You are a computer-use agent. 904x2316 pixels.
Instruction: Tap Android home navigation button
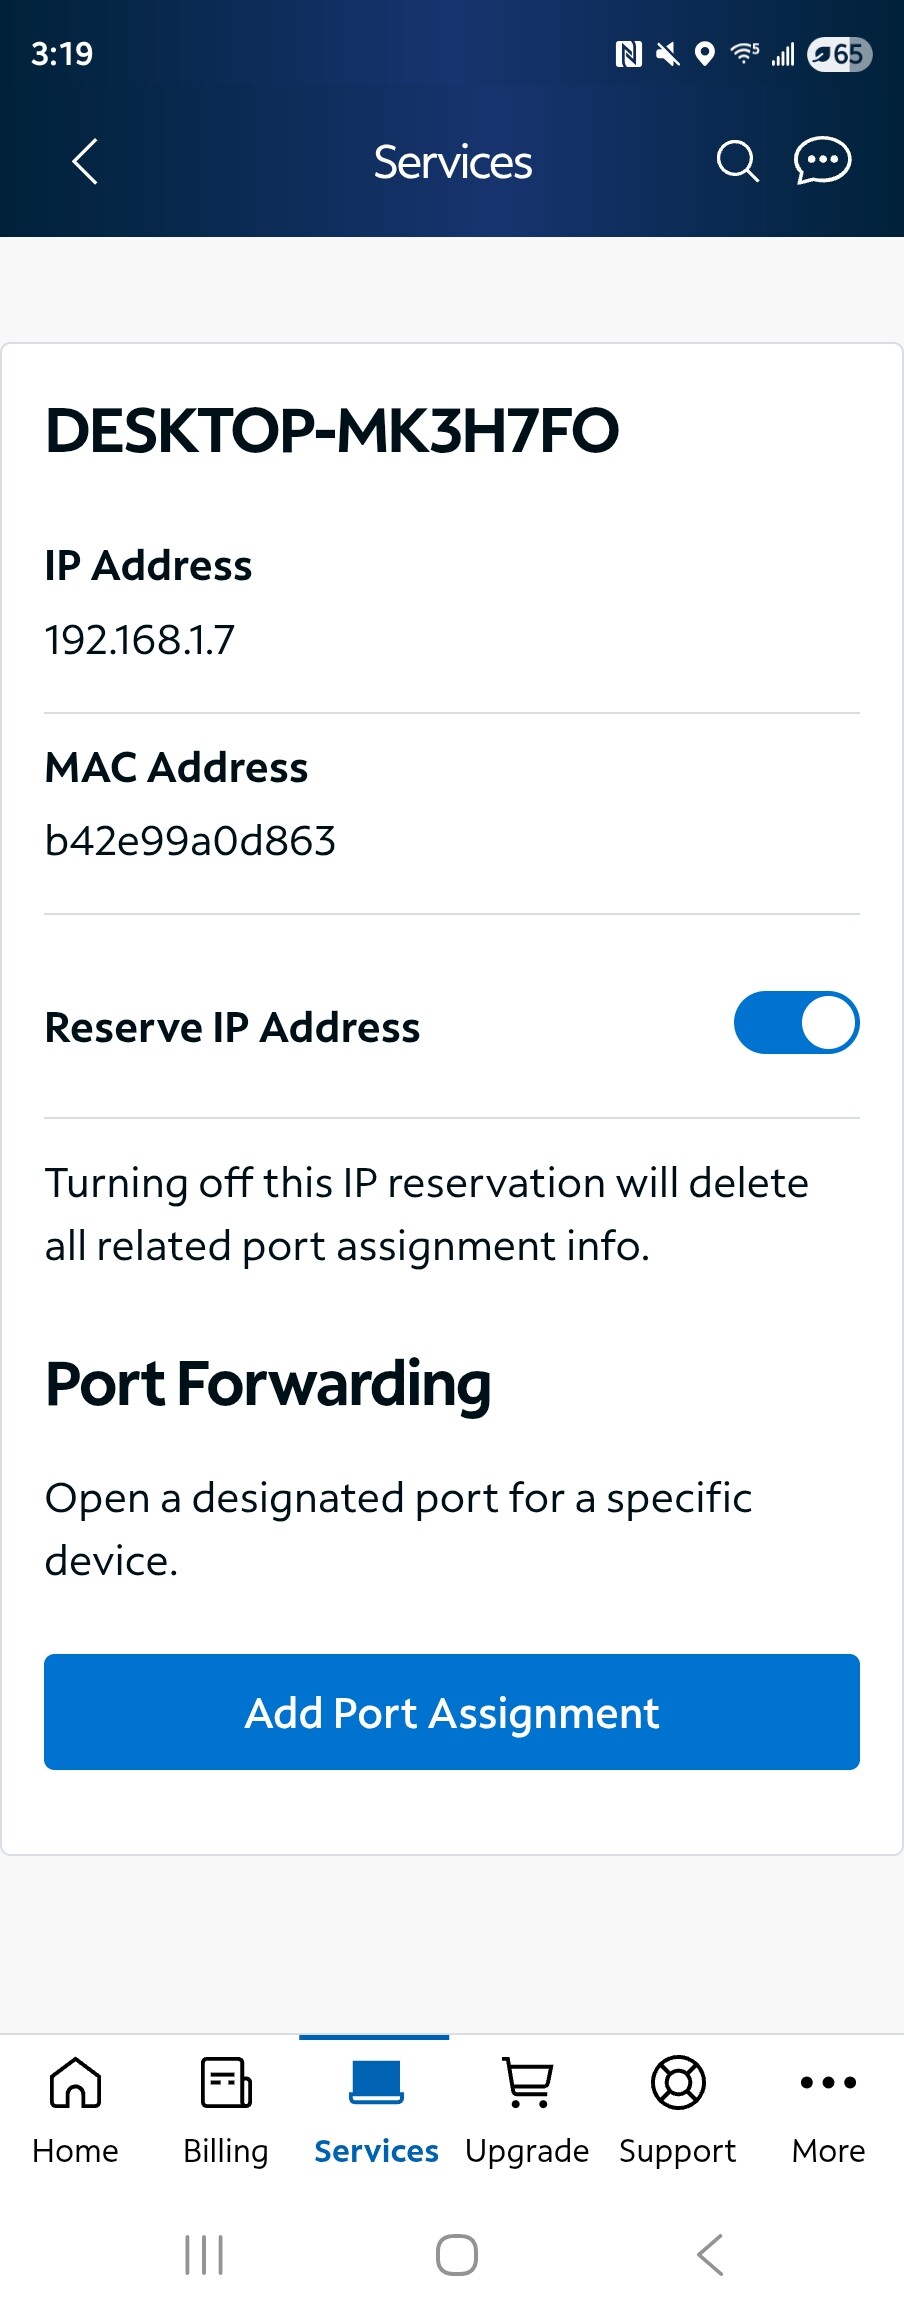(x=456, y=2255)
